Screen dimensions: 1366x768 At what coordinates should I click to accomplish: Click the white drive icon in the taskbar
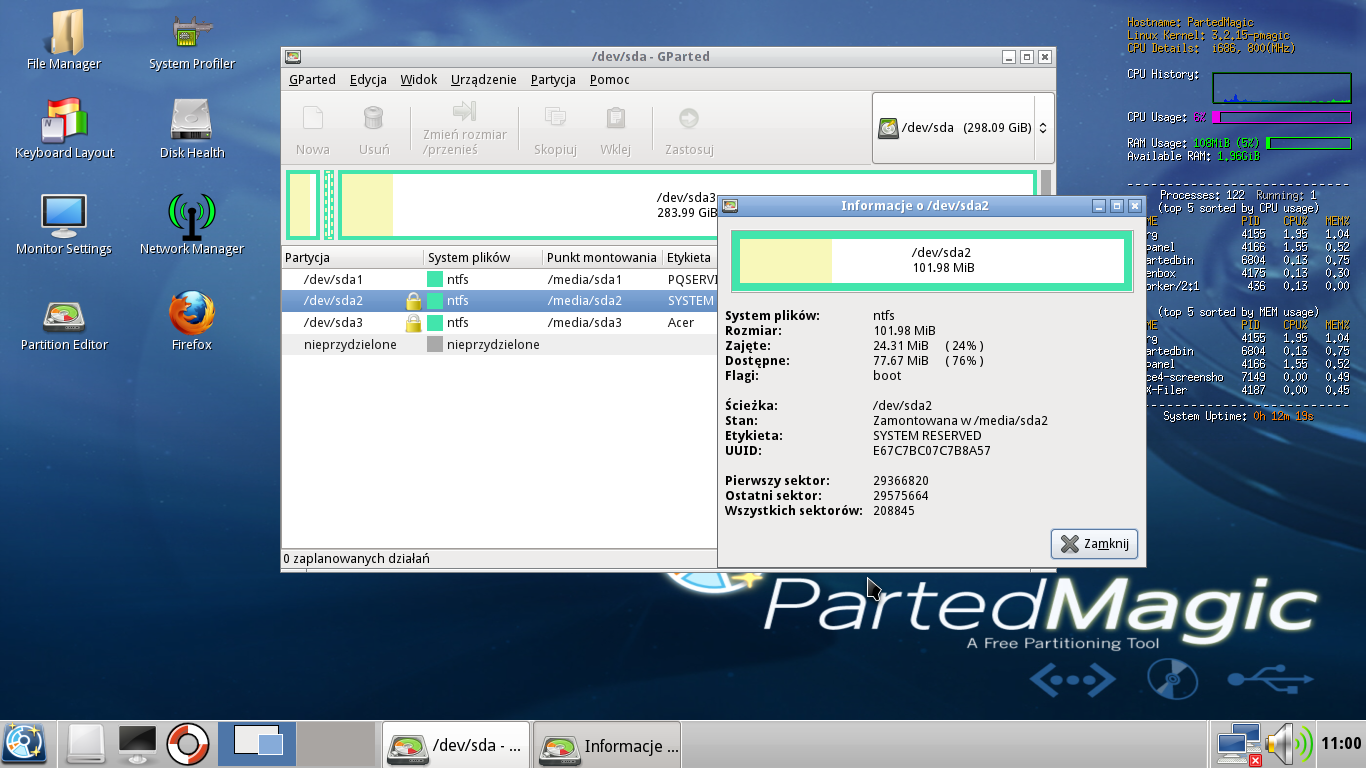click(x=85, y=744)
